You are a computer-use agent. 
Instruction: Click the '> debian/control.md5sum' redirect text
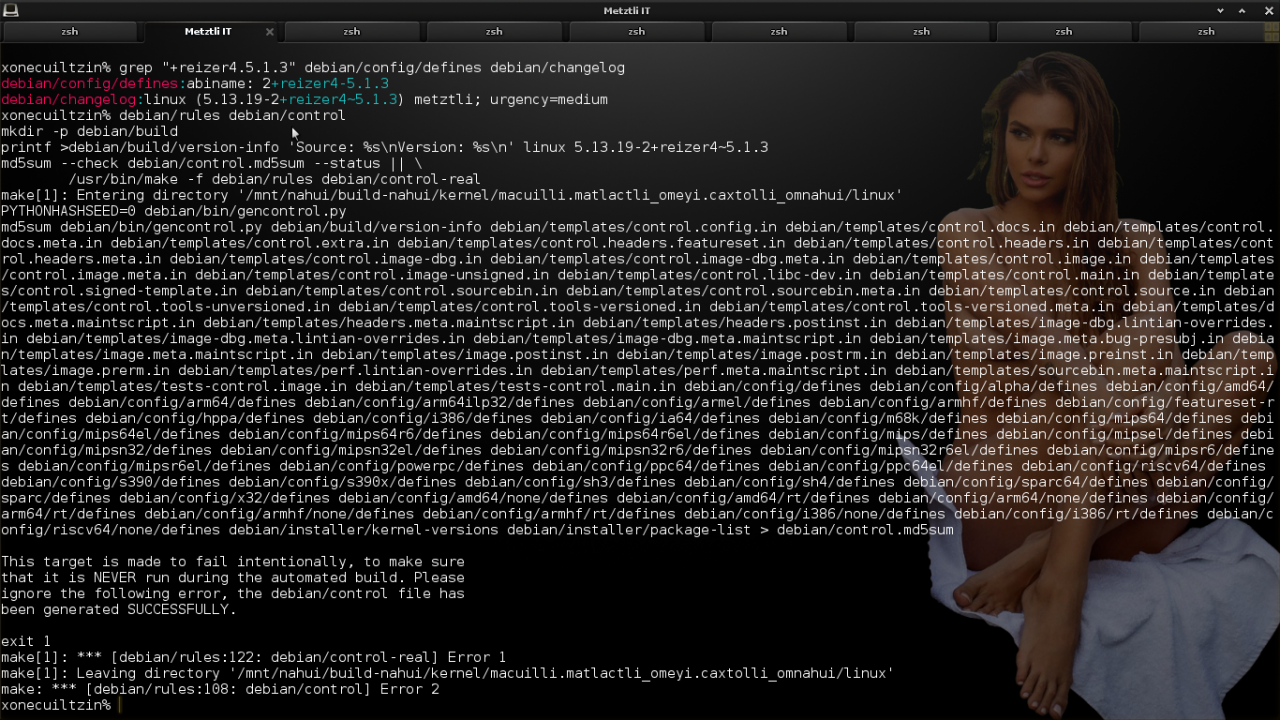coord(857,530)
